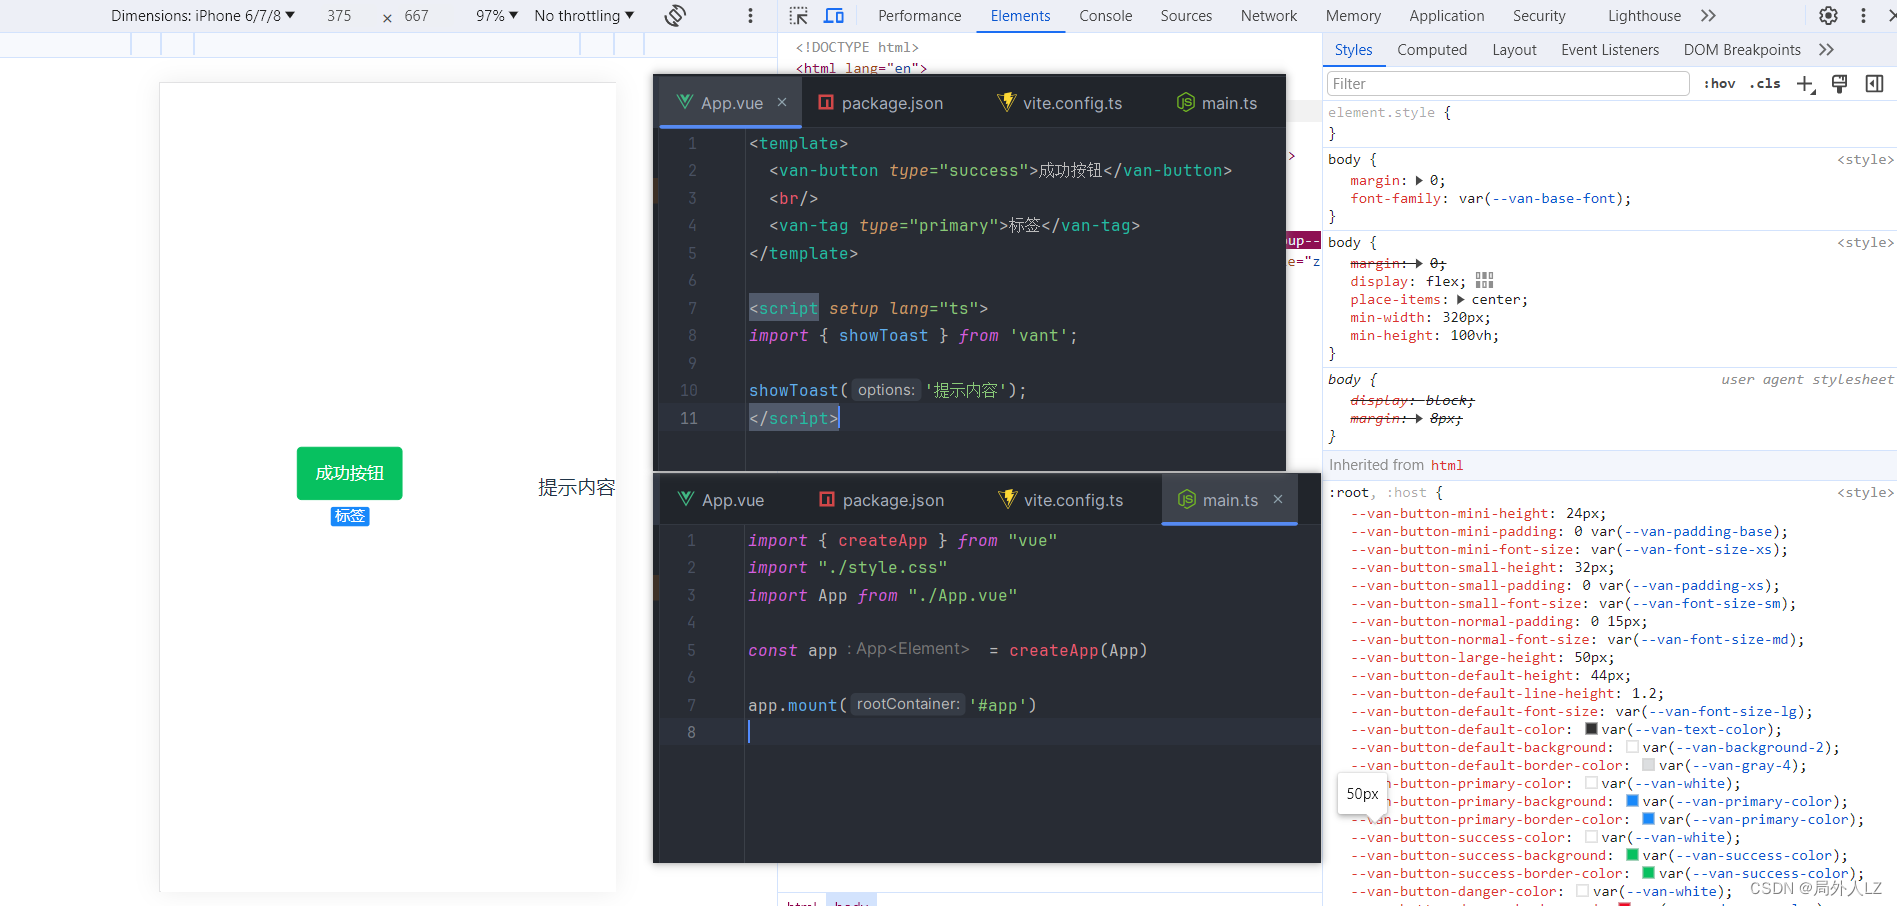Open DevTools settings gear
The image size is (1897, 906).
click(1828, 16)
